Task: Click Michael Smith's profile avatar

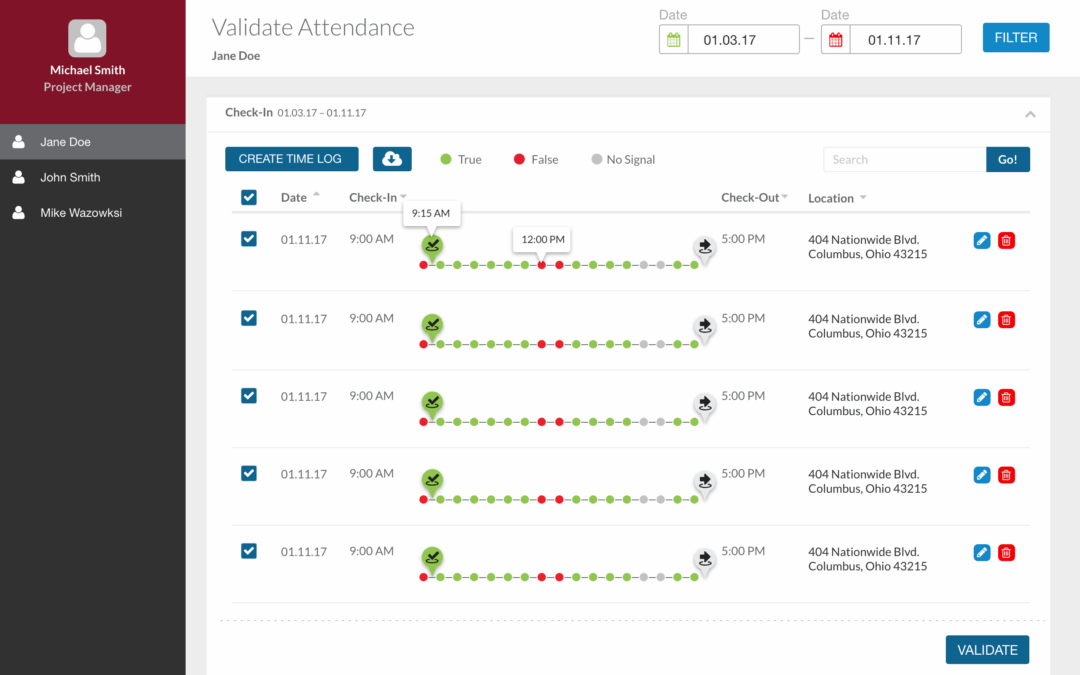Action: point(87,39)
